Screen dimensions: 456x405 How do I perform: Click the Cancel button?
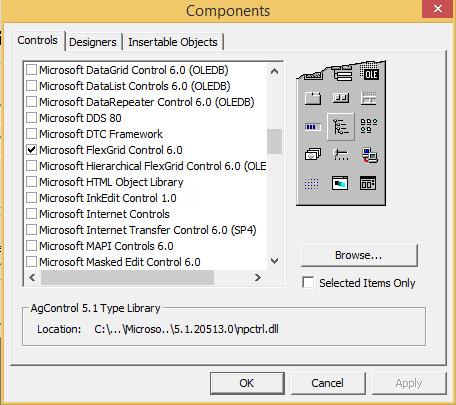click(x=328, y=383)
